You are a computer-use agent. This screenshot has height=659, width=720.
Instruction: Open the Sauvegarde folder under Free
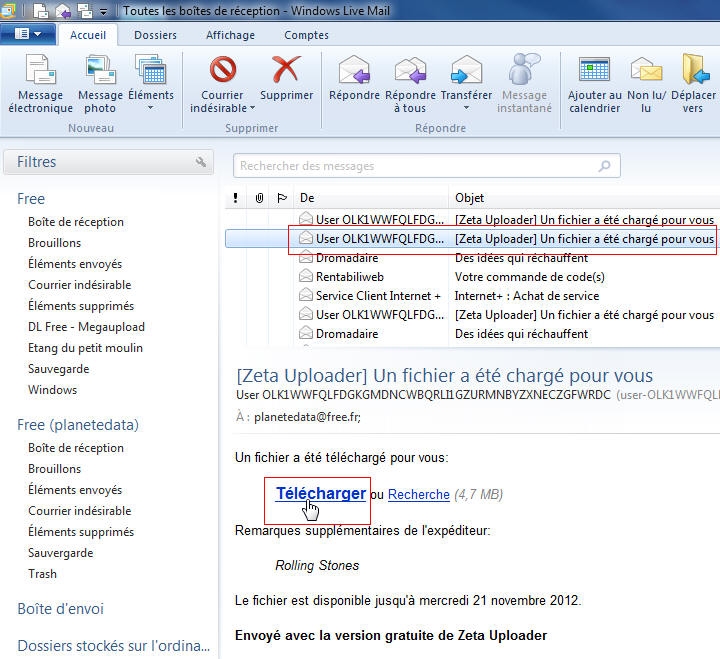point(58,369)
